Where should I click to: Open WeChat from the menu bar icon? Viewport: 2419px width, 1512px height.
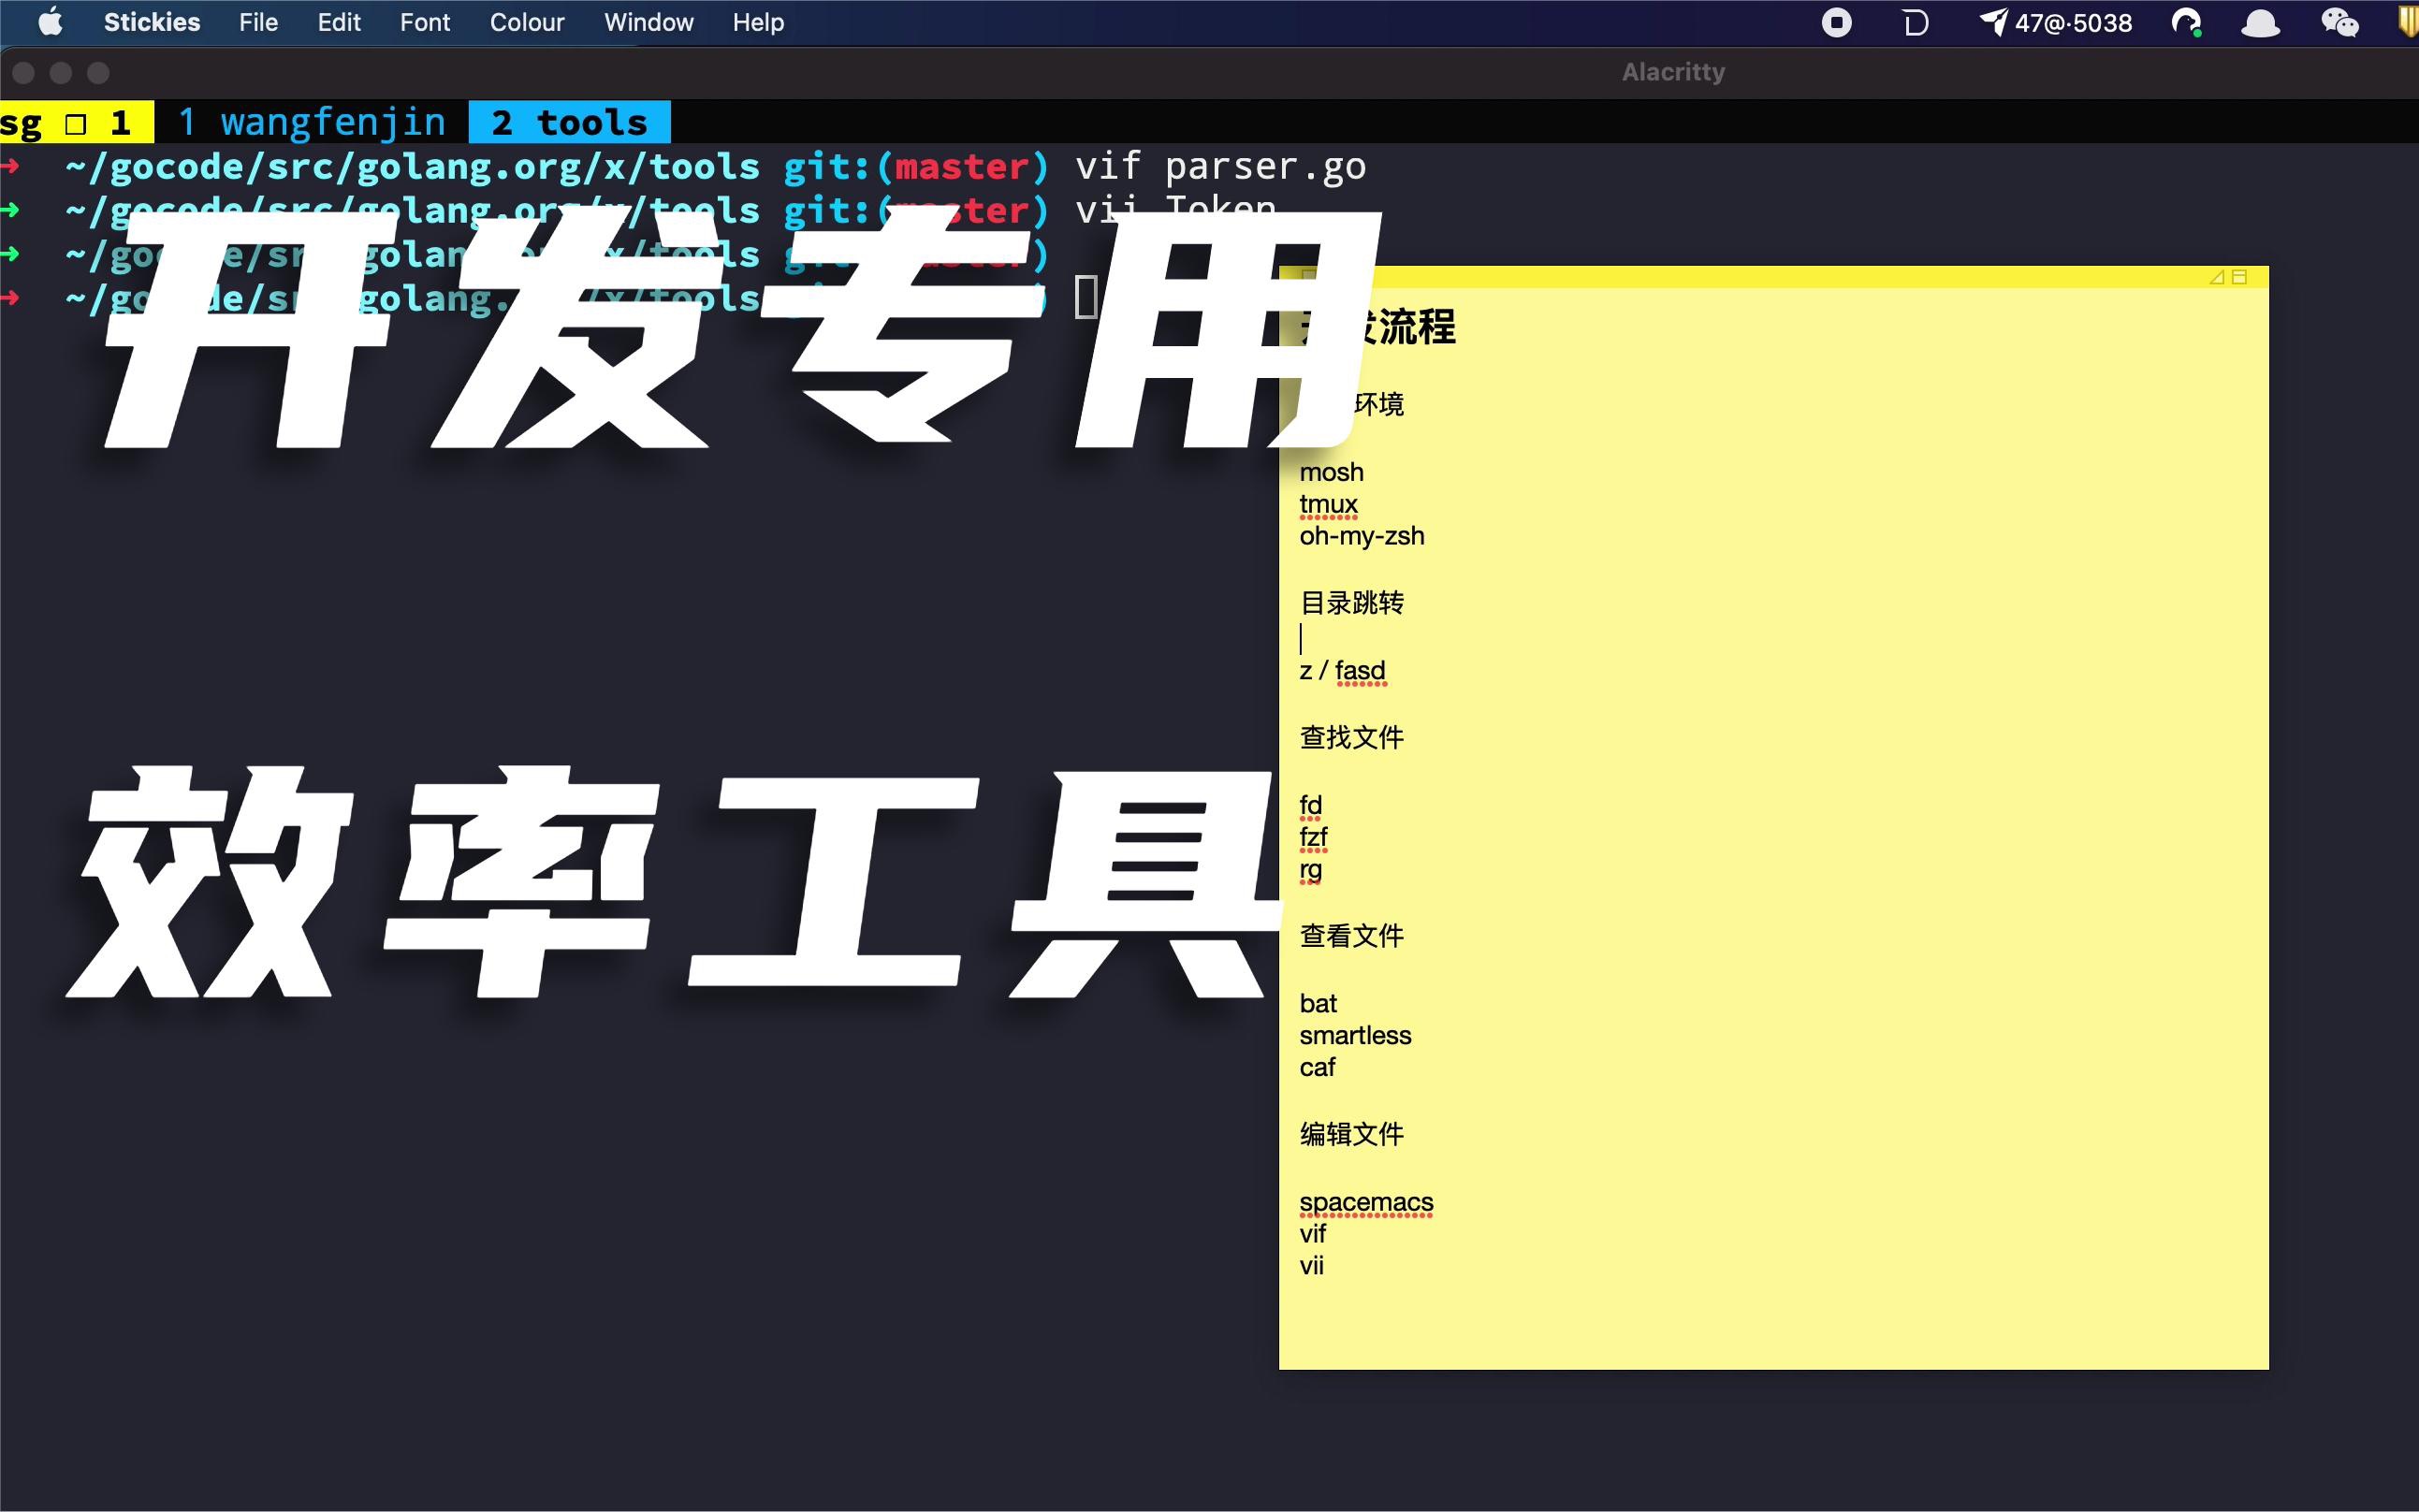(x=2340, y=22)
